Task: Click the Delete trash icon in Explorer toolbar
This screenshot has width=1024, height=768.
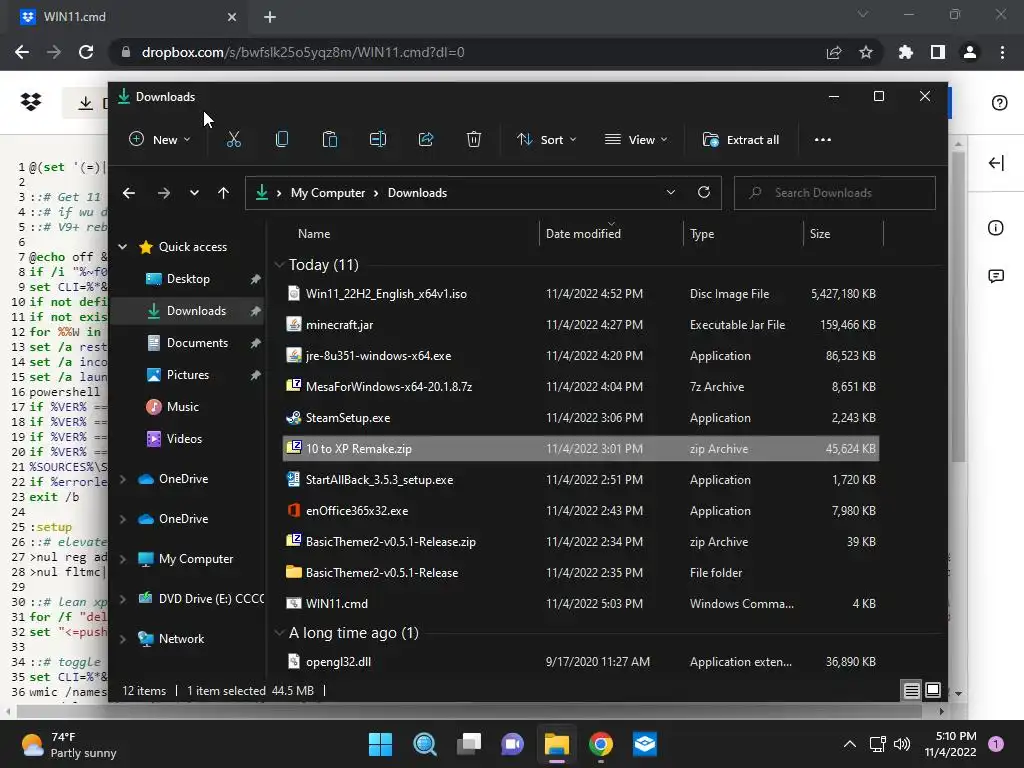Action: pyautogui.click(x=473, y=139)
